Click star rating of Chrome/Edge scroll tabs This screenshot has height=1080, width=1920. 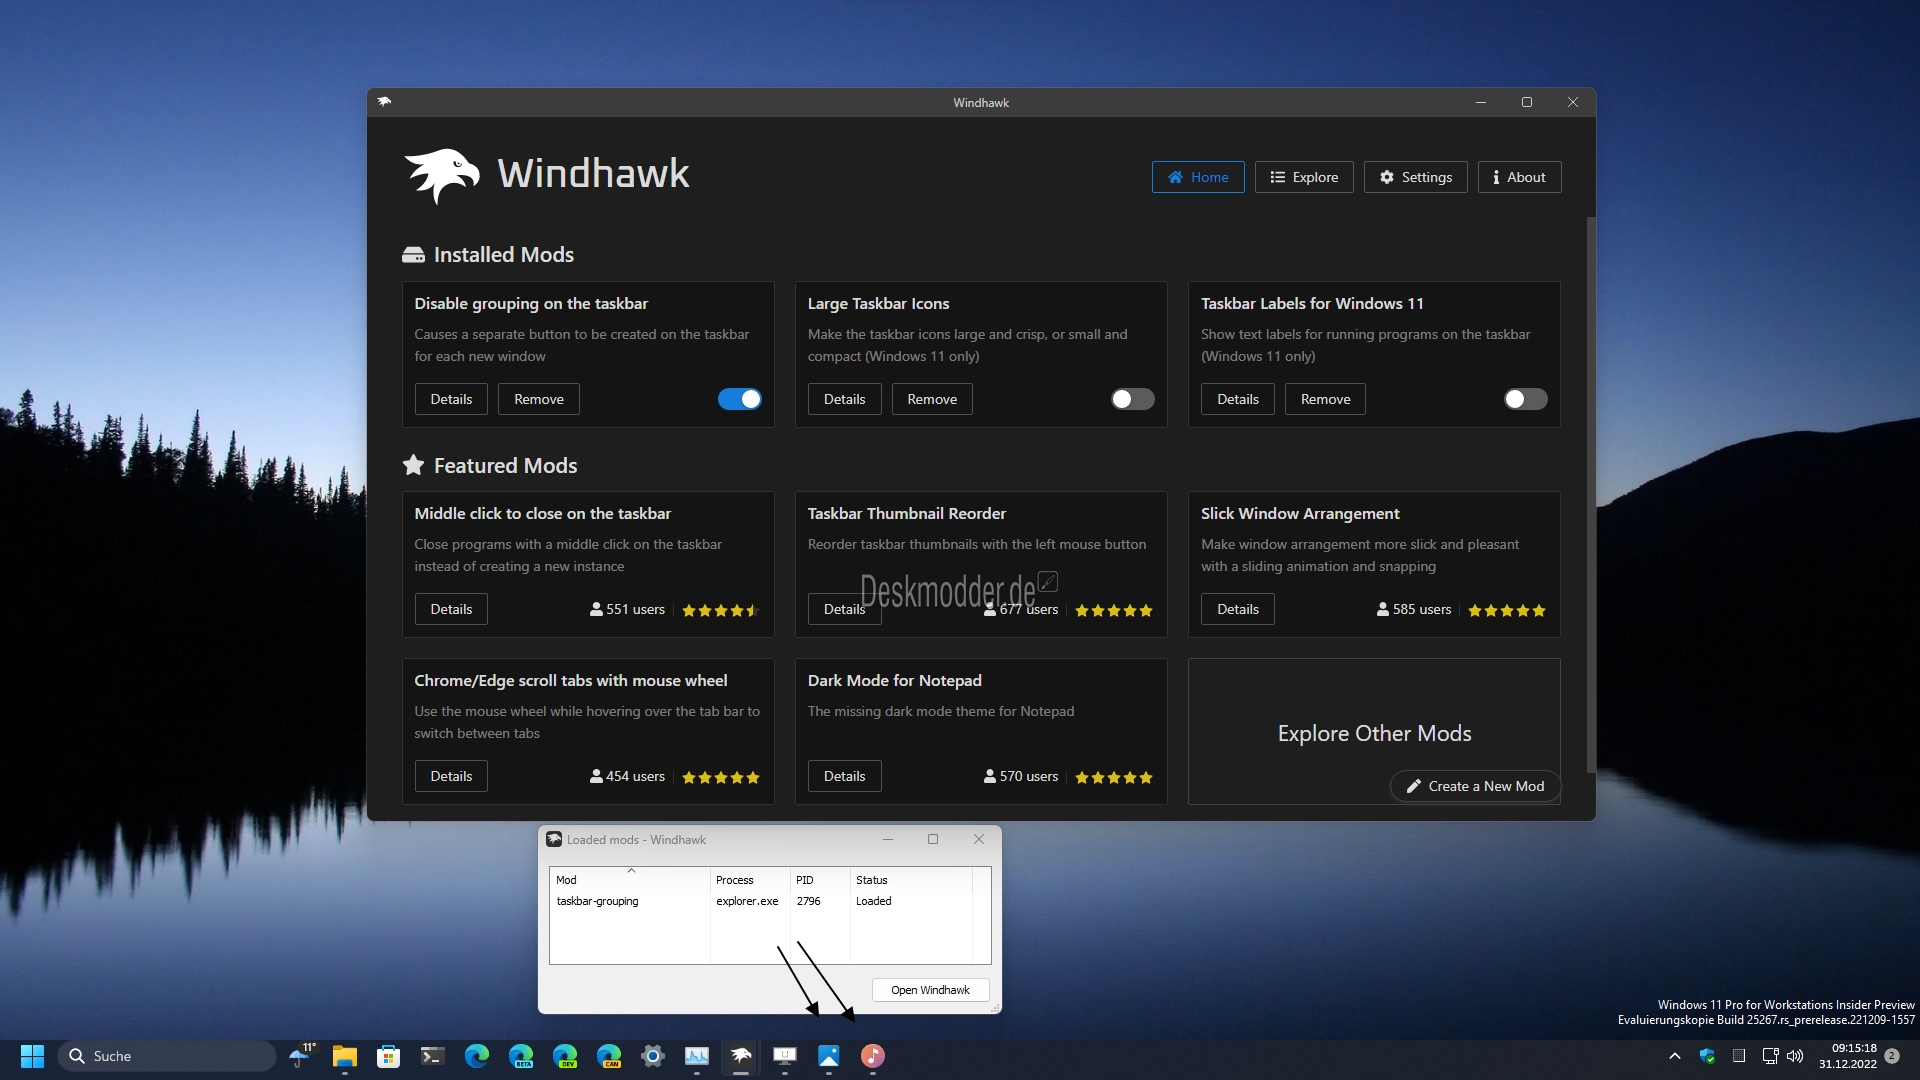(720, 777)
